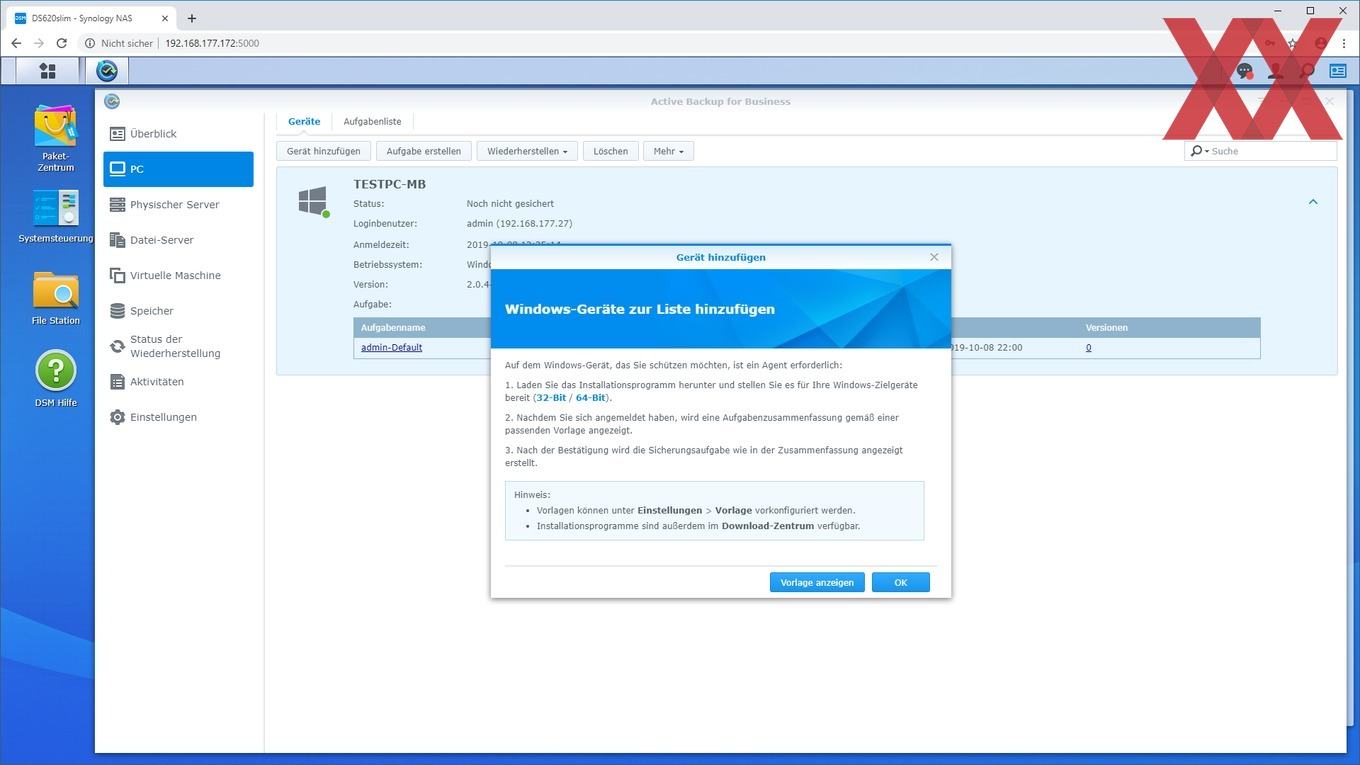
Task: Click into the Suche field
Action: 1272,151
